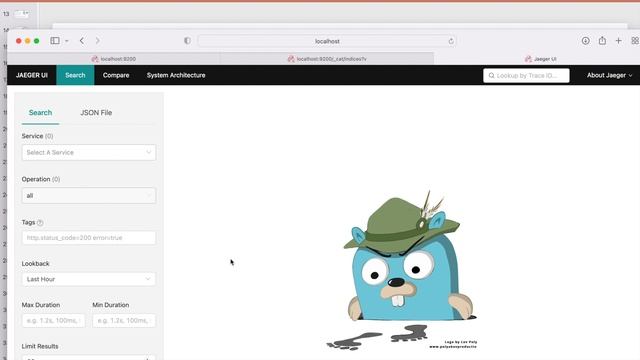
Task: Click the privacy shield icon
Action: click(x=187, y=41)
